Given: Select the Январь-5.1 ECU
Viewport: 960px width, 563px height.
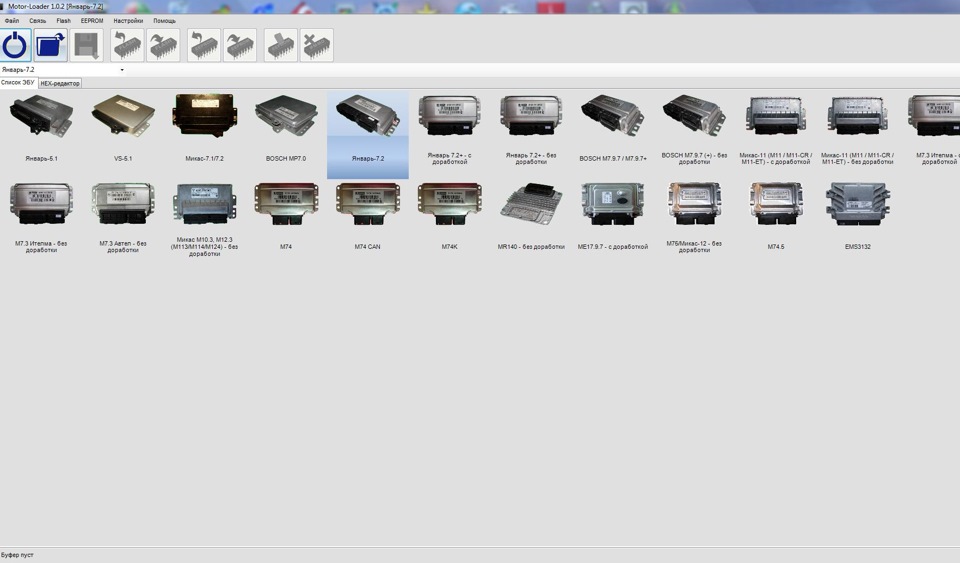Looking at the screenshot, I should (x=41, y=128).
